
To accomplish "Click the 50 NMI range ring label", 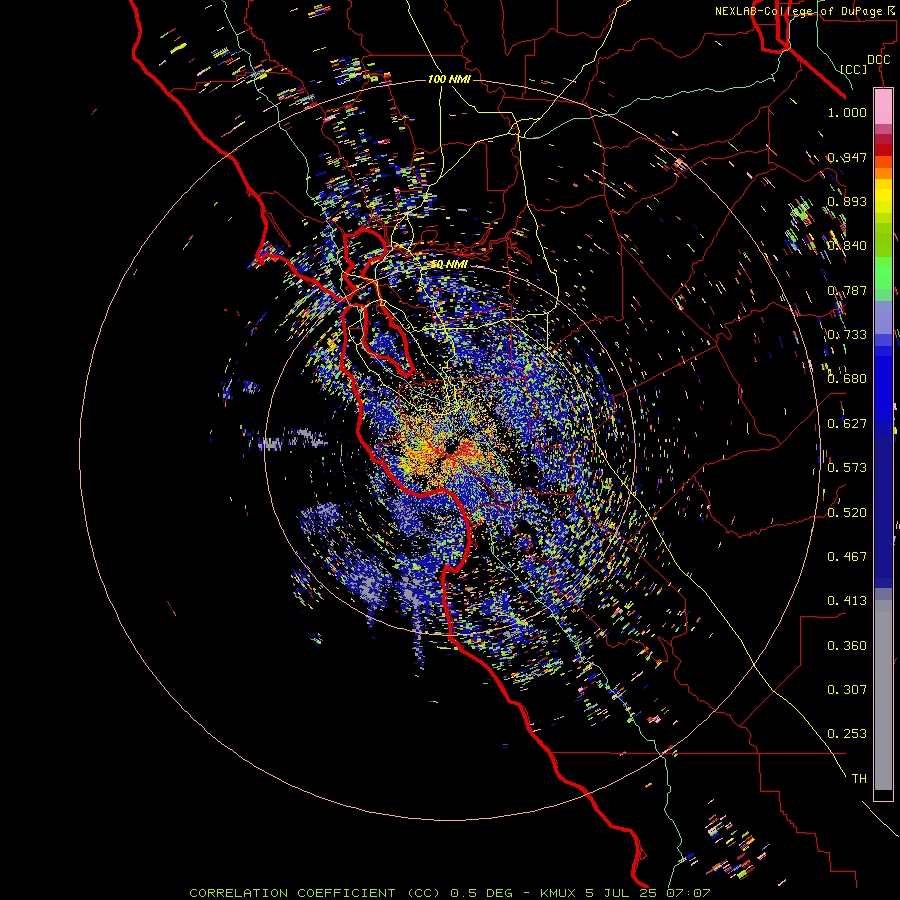I will pyautogui.click(x=449, y=264).
